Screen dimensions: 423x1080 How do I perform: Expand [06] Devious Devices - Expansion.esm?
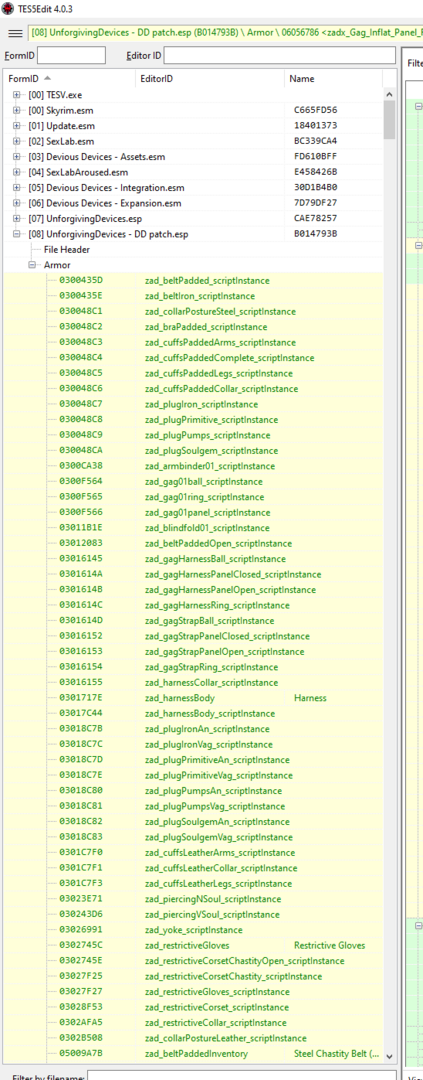pyautogui.click(x=17, y=203)
